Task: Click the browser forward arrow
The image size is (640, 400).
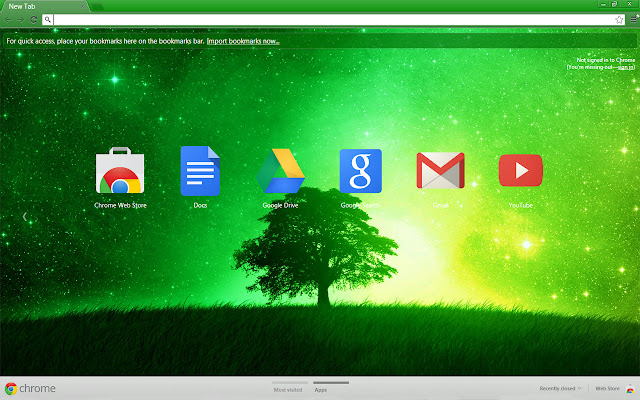Action: (20, 20)
